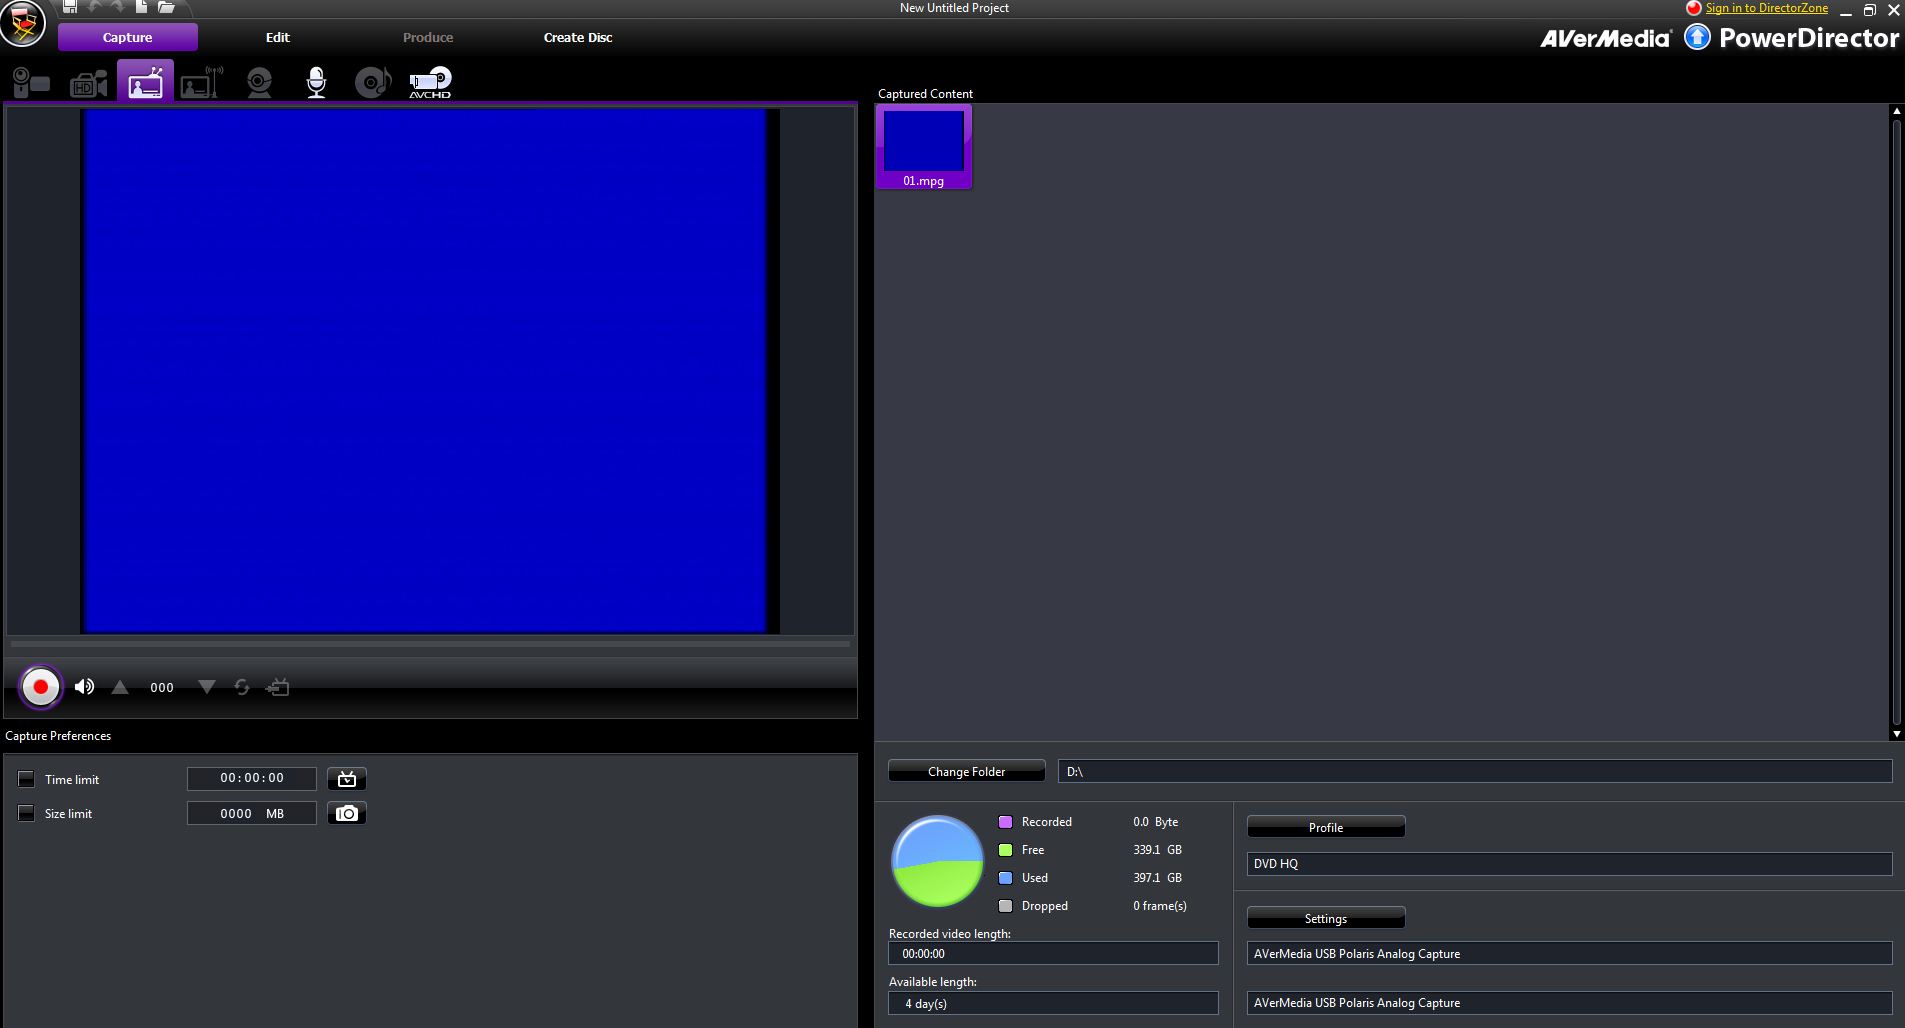The image size is (1905, 1028).
Task: Click the Save project floppy disk icon
Action: [69, 7]
